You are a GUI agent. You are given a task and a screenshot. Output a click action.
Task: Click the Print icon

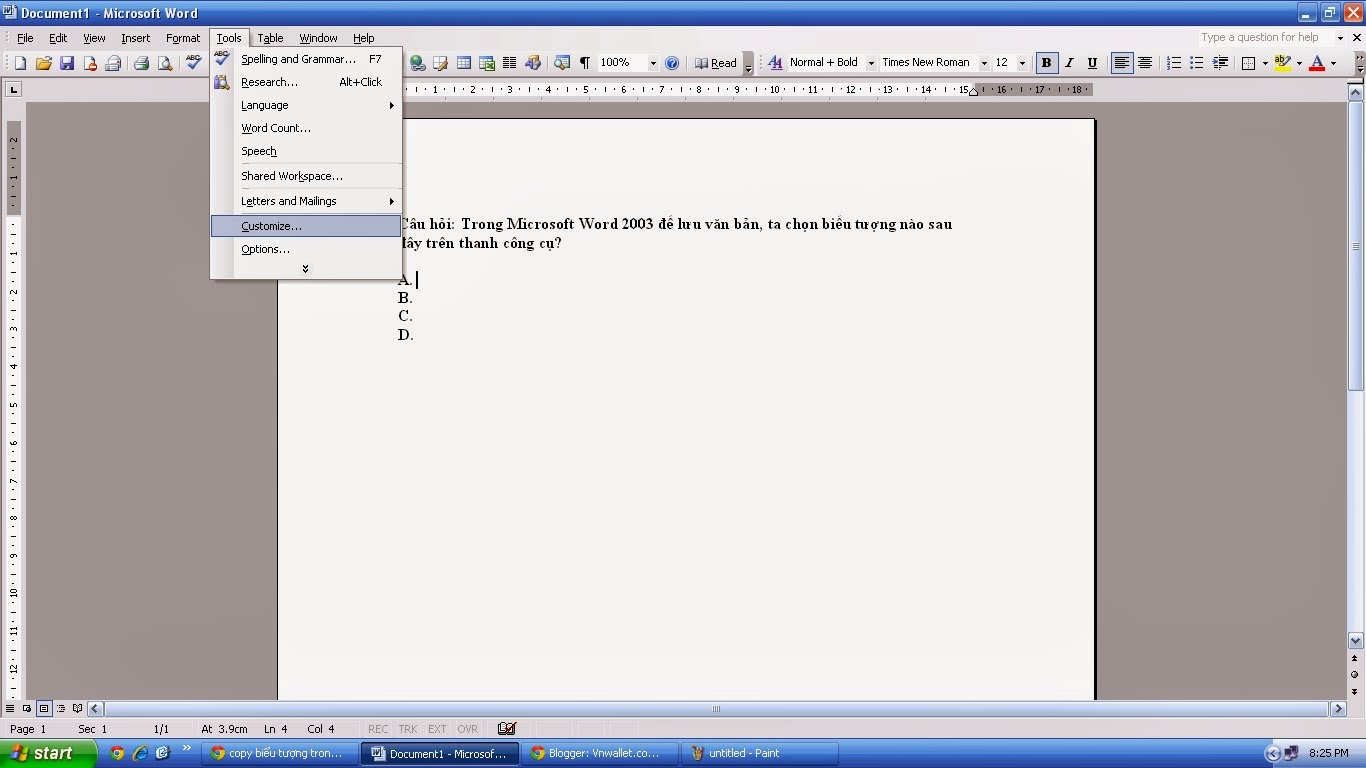[141, 63]
